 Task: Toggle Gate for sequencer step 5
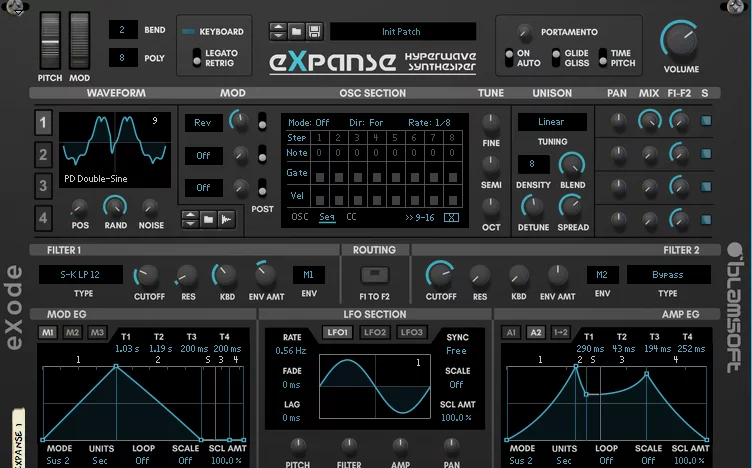tap(395, 177)
